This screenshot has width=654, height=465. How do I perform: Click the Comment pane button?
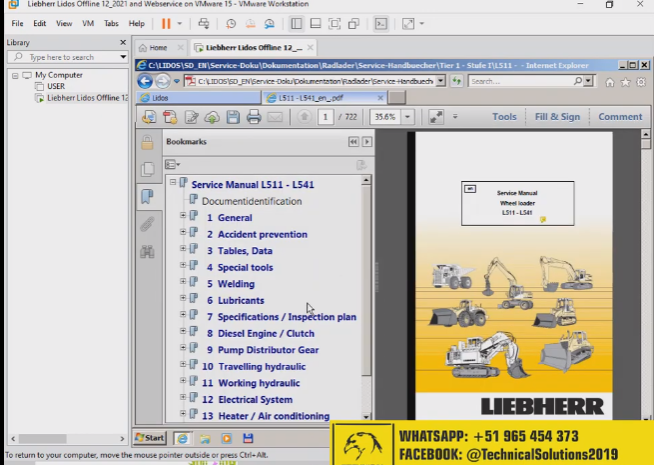(x=620, y=117)
